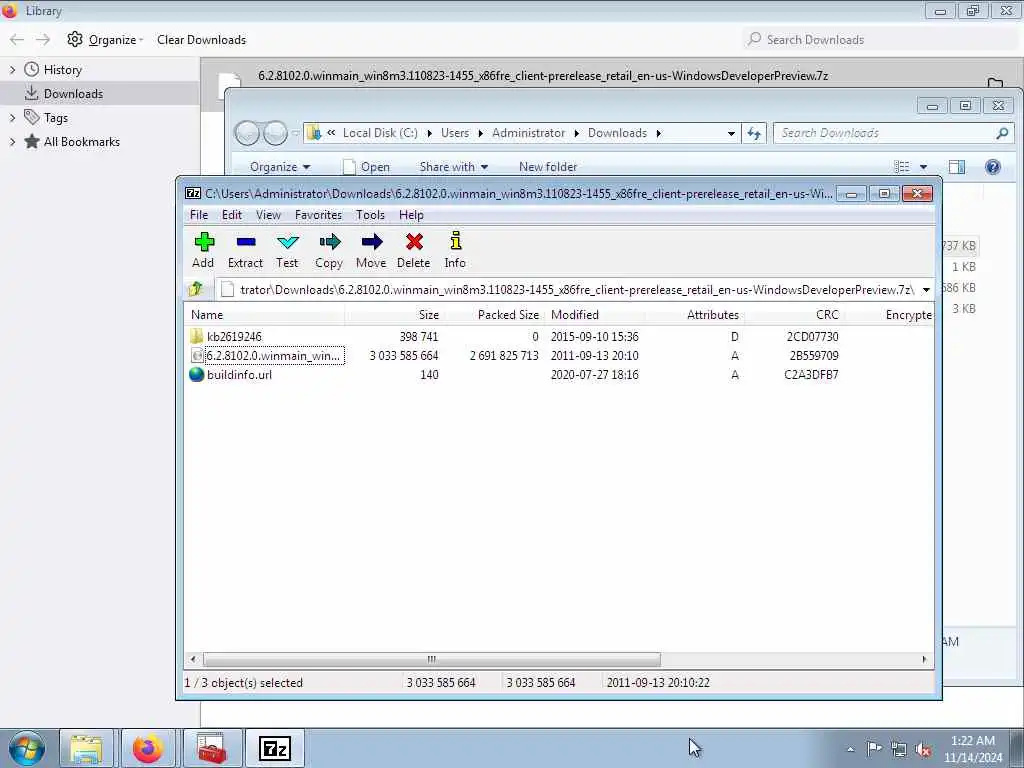1024x768 pixels.
Task: Open the 7-Zip Edit menu
Action: pyautogui.click(x=232, y=215)
